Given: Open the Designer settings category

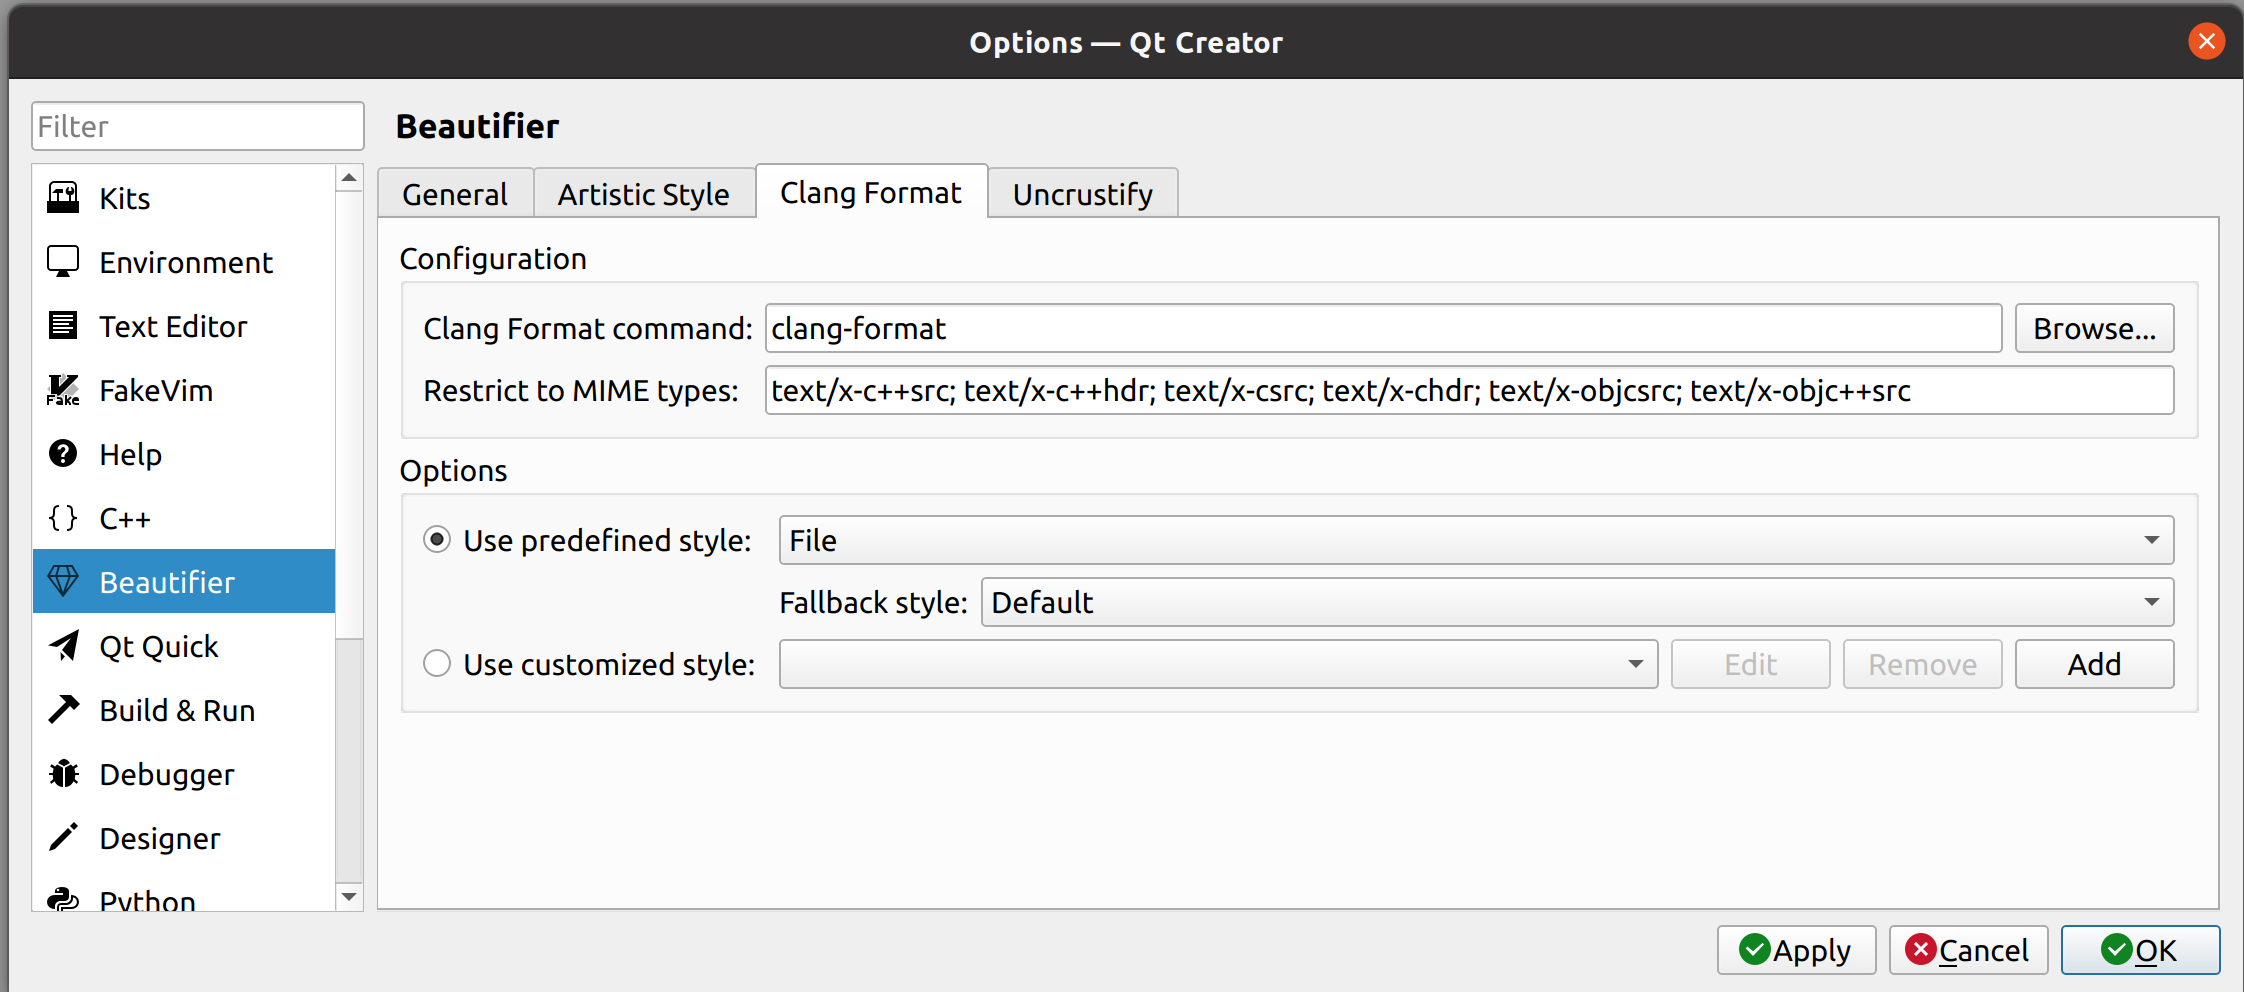Looking at the screenshot, I should pyautogui.click(x=184, y=838).
